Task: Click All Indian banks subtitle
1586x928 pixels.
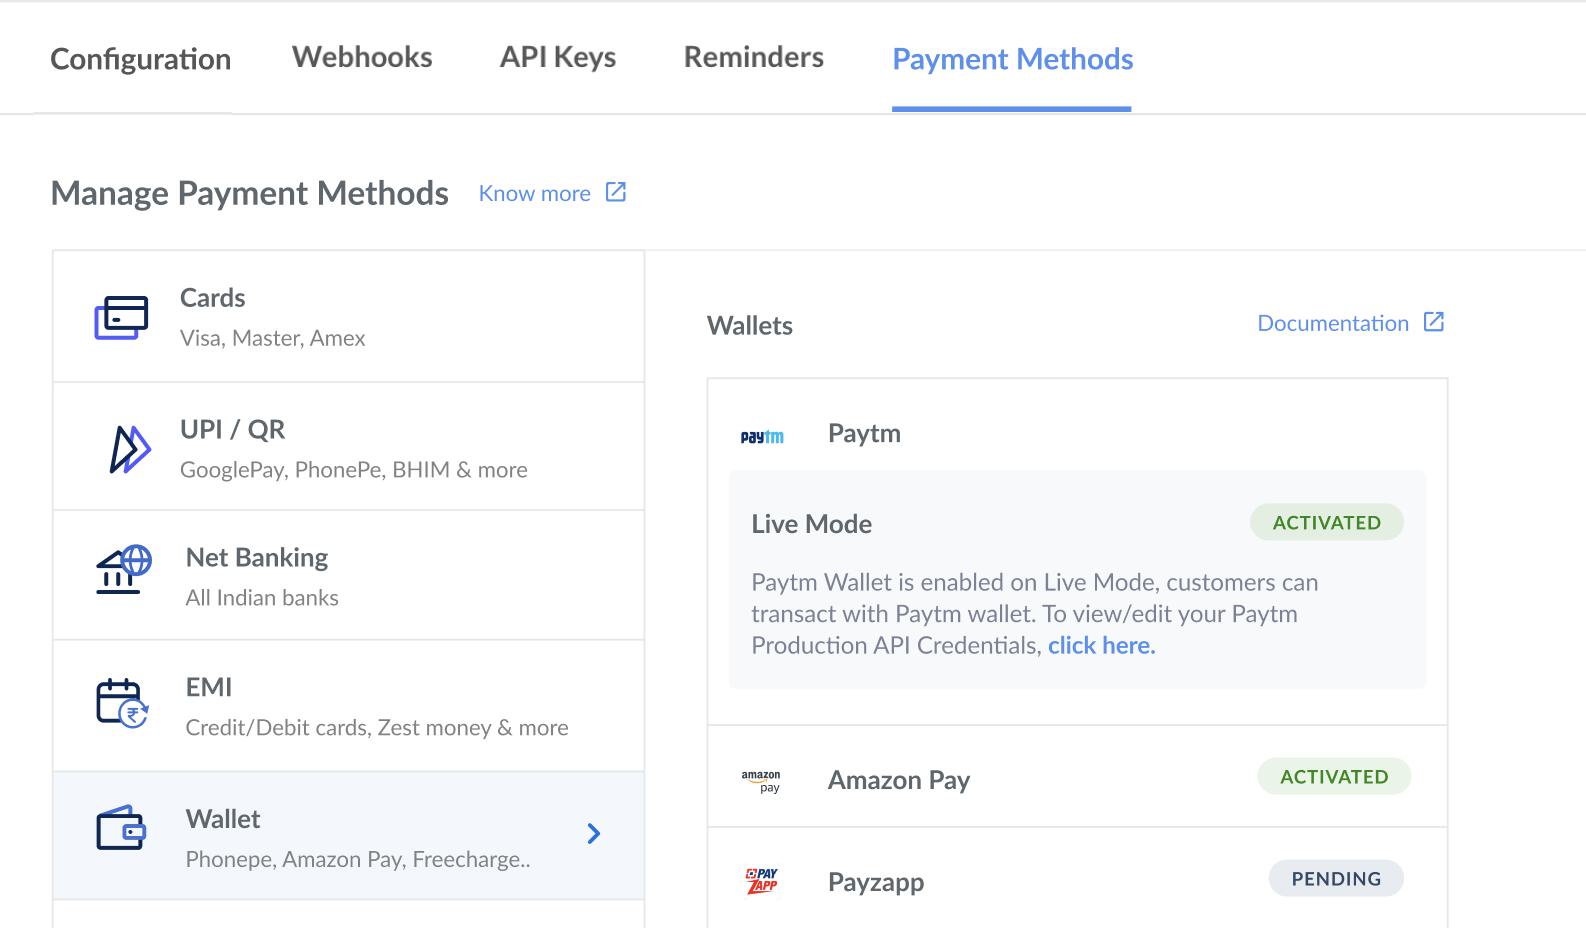Action: 262,598
